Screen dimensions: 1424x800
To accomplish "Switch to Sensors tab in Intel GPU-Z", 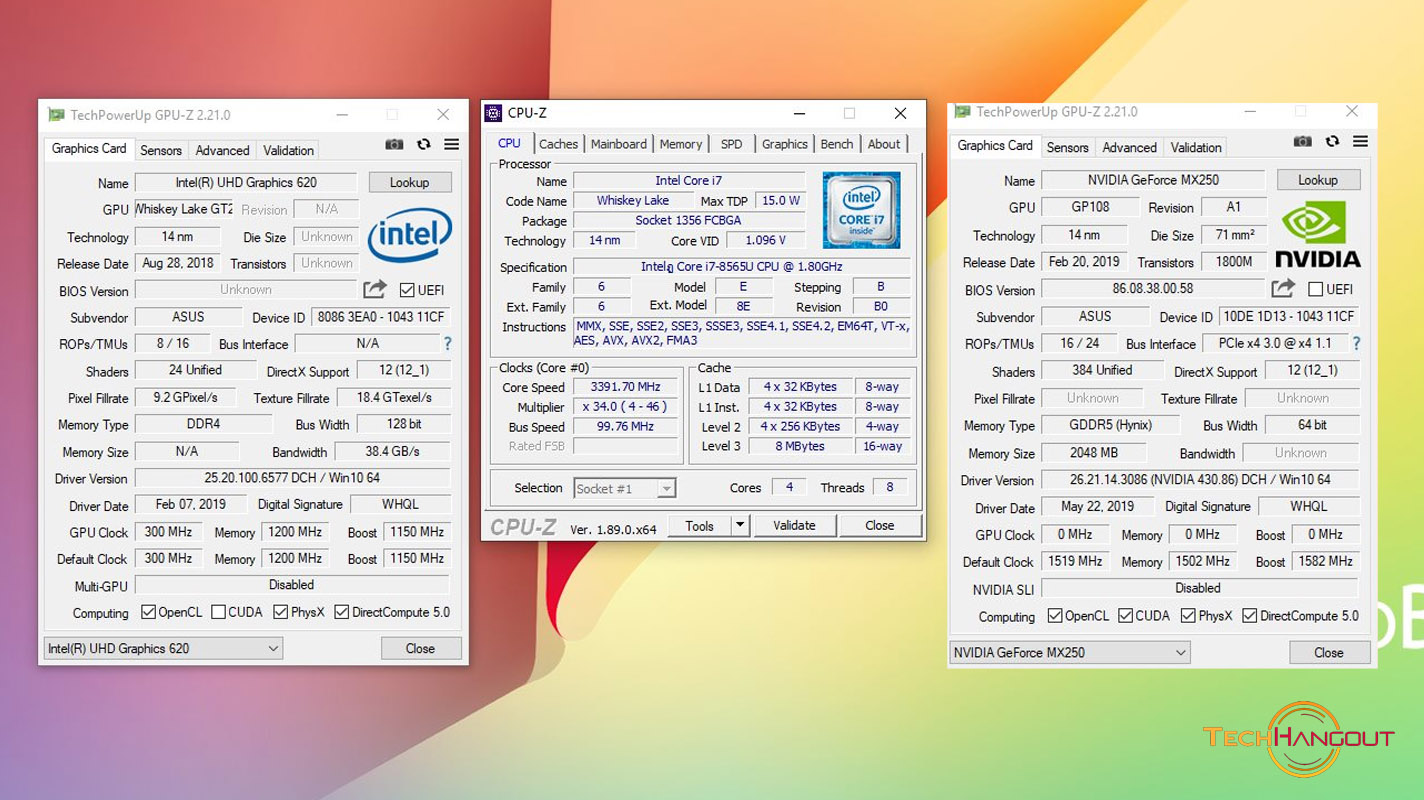I will 161,150.
